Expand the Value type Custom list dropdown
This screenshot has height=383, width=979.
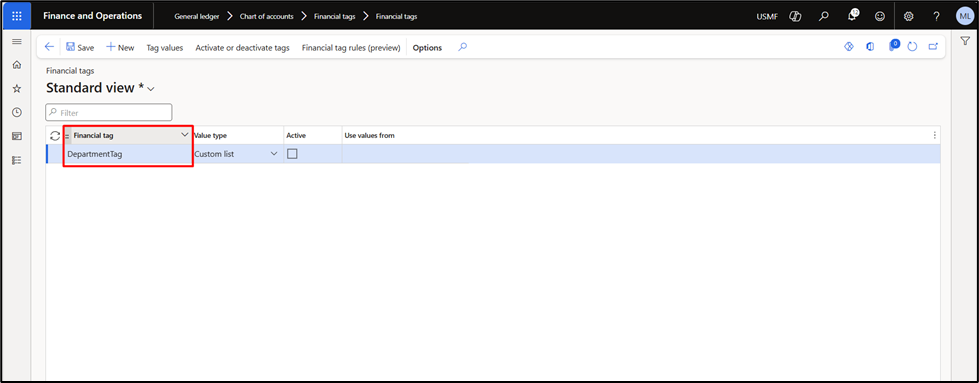(x=273, y=154)
